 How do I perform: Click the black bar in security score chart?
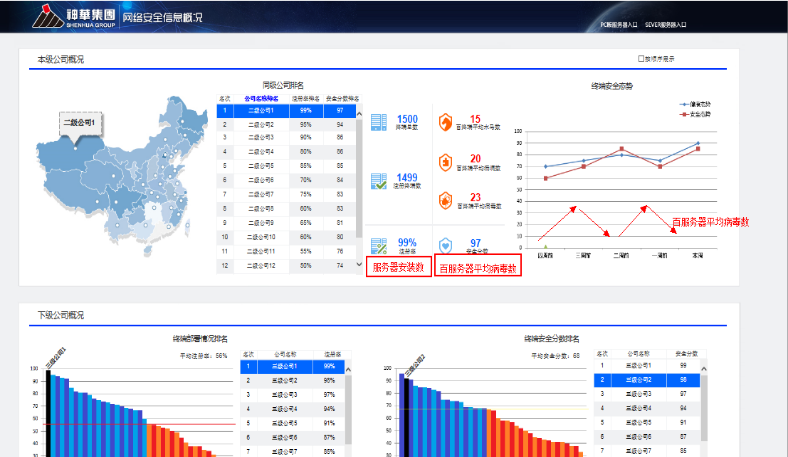click(x=407, y=417)
